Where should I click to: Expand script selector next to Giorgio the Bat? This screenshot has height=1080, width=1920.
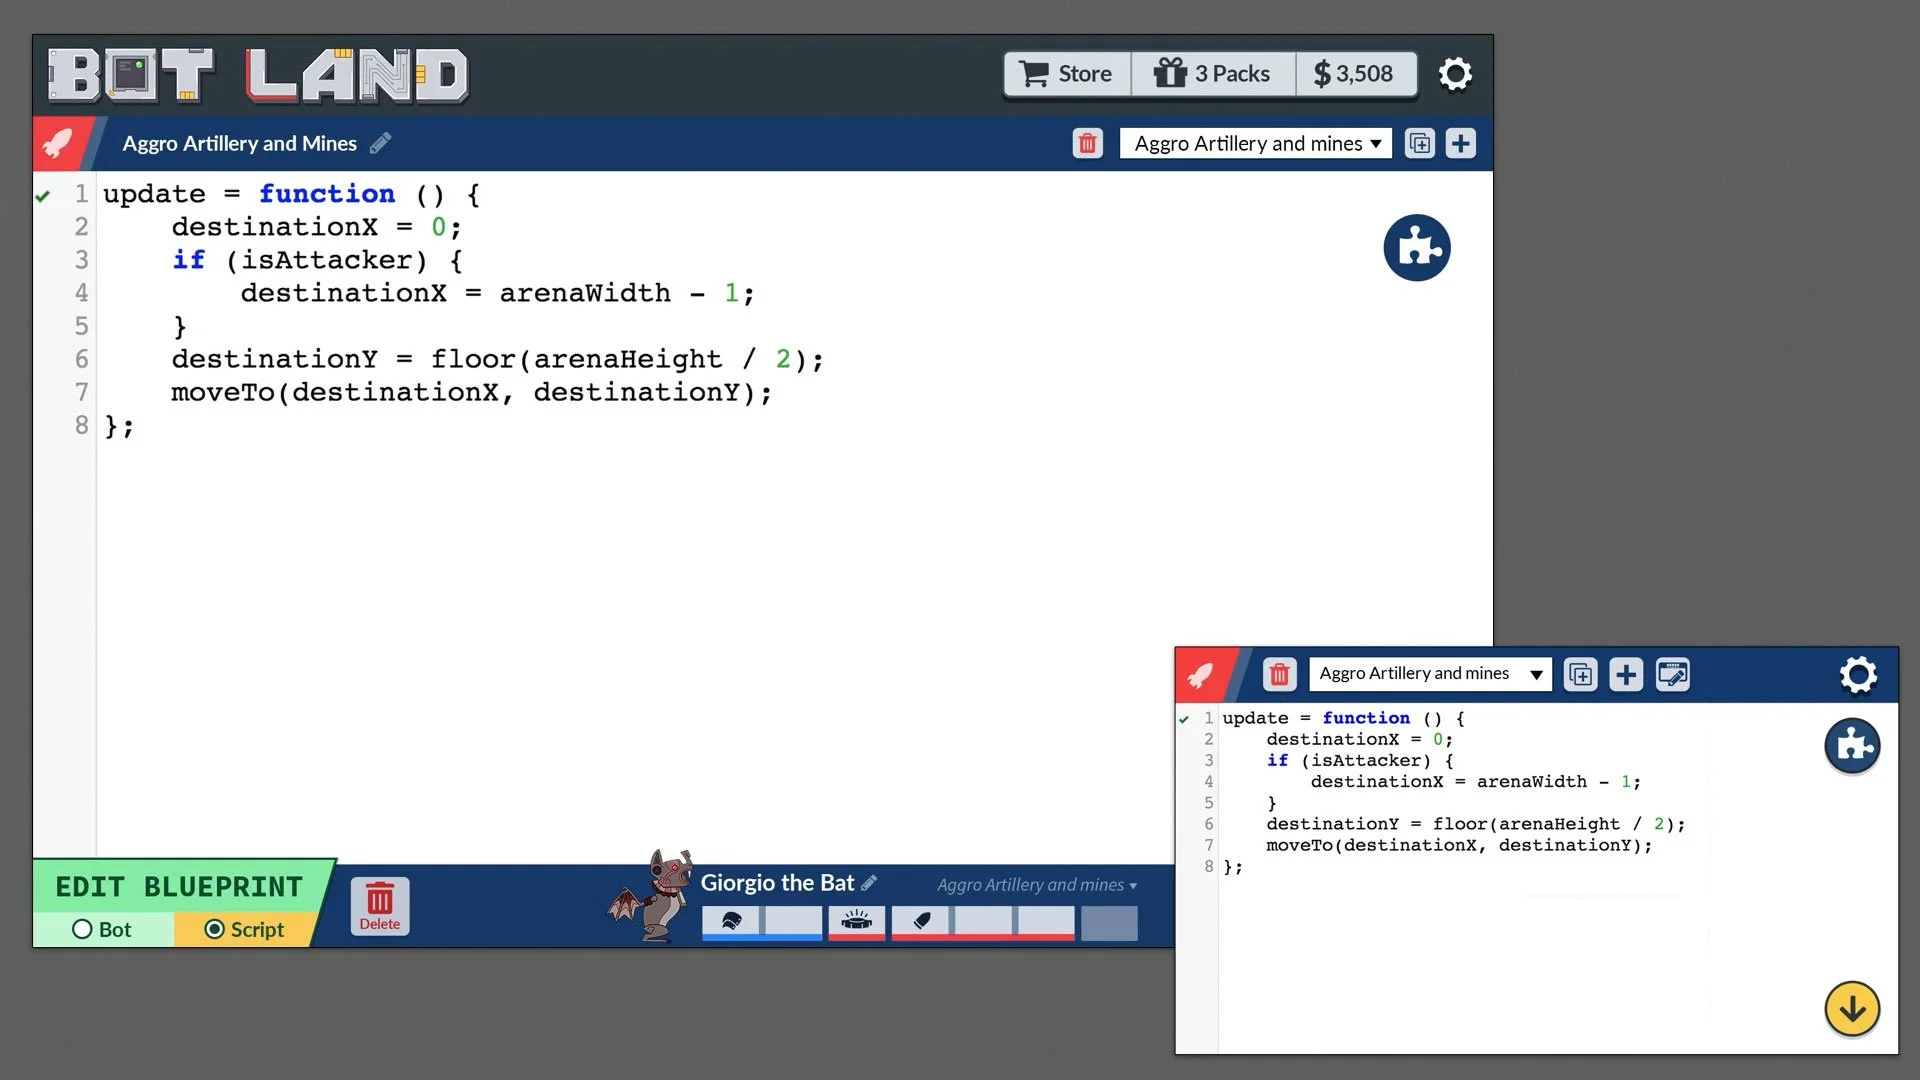pos(1036,885)
